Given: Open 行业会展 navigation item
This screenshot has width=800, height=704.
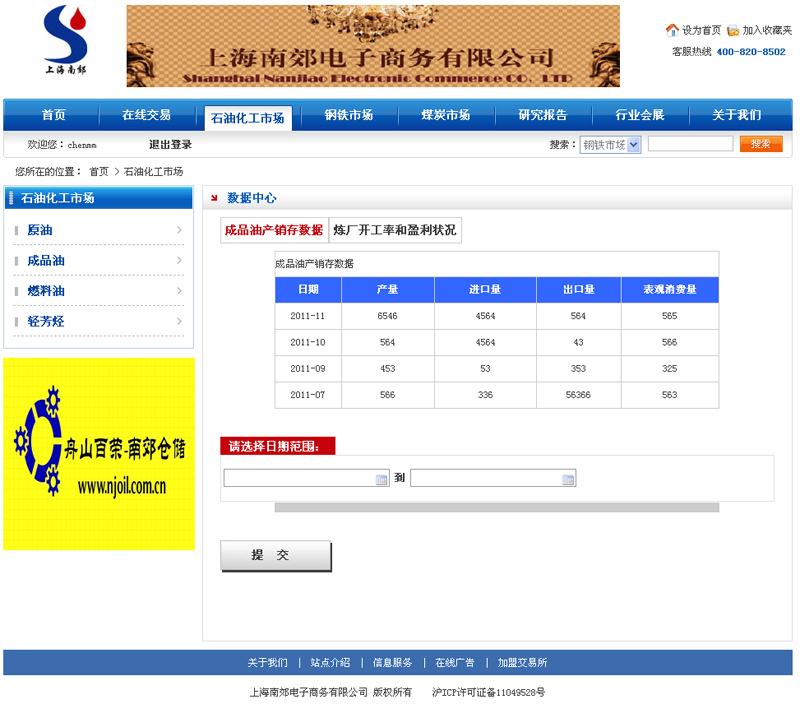Looking at the screenshot, I should point(639,115).
